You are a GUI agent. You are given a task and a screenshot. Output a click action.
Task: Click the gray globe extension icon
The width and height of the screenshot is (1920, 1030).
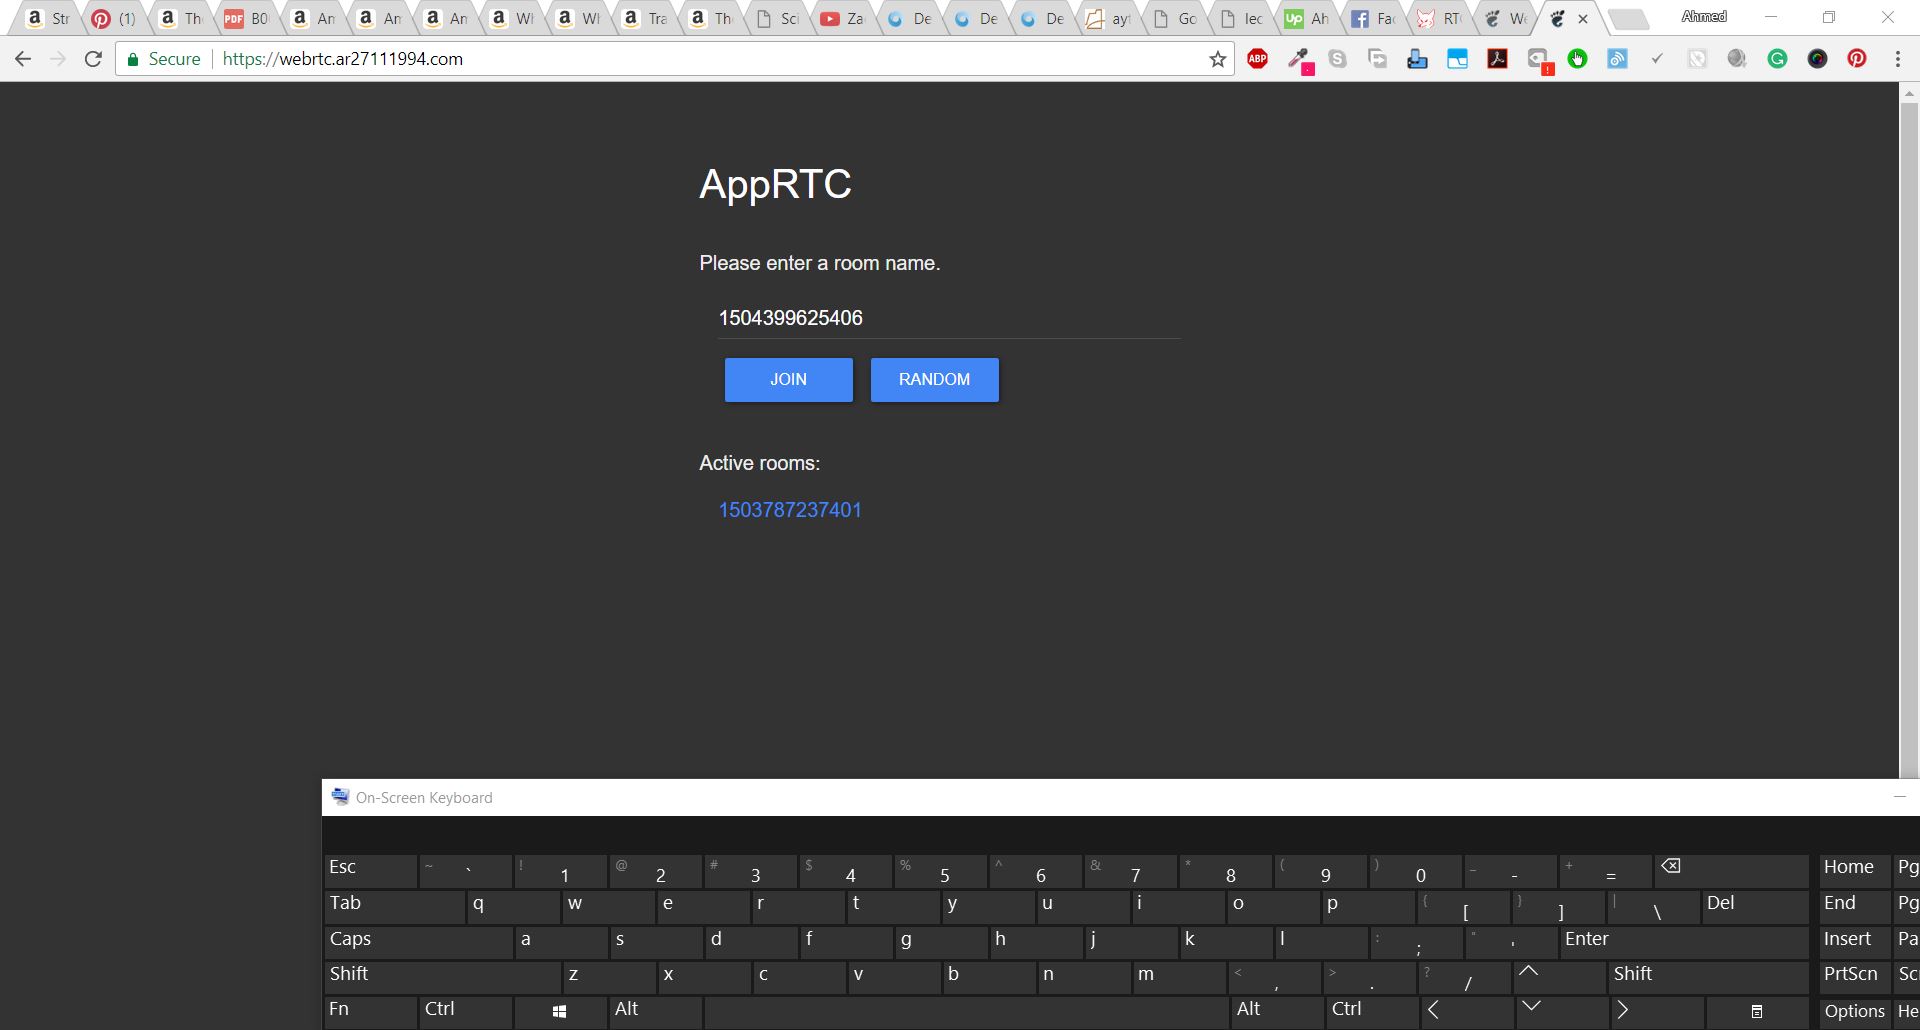[1737, 59]
